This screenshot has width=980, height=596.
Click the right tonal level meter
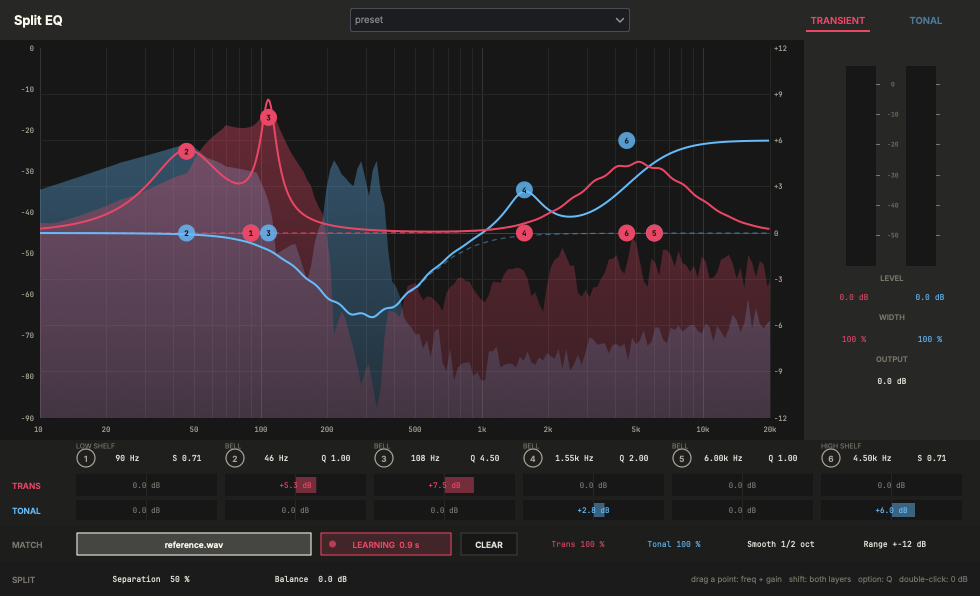tap(921, 166)
